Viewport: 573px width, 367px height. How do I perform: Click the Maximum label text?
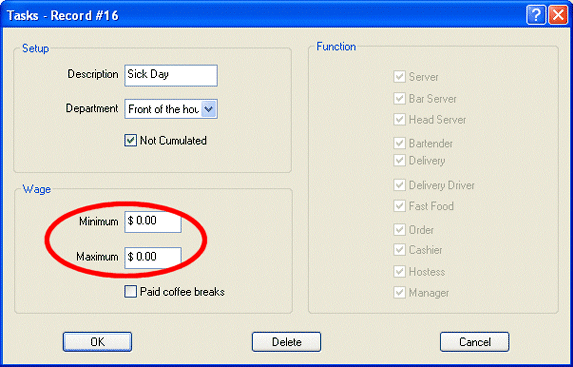[x=97, y=257]
